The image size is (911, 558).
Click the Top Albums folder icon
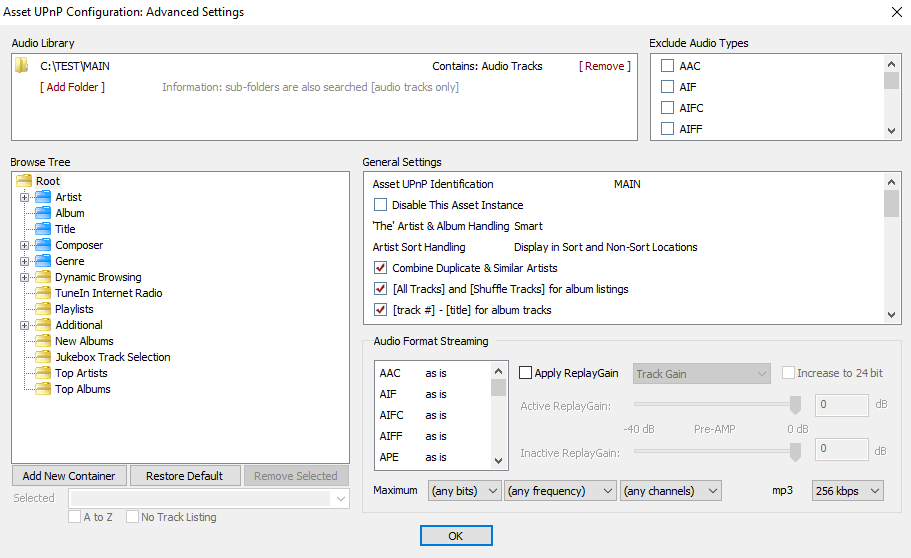tap(43, 389)
